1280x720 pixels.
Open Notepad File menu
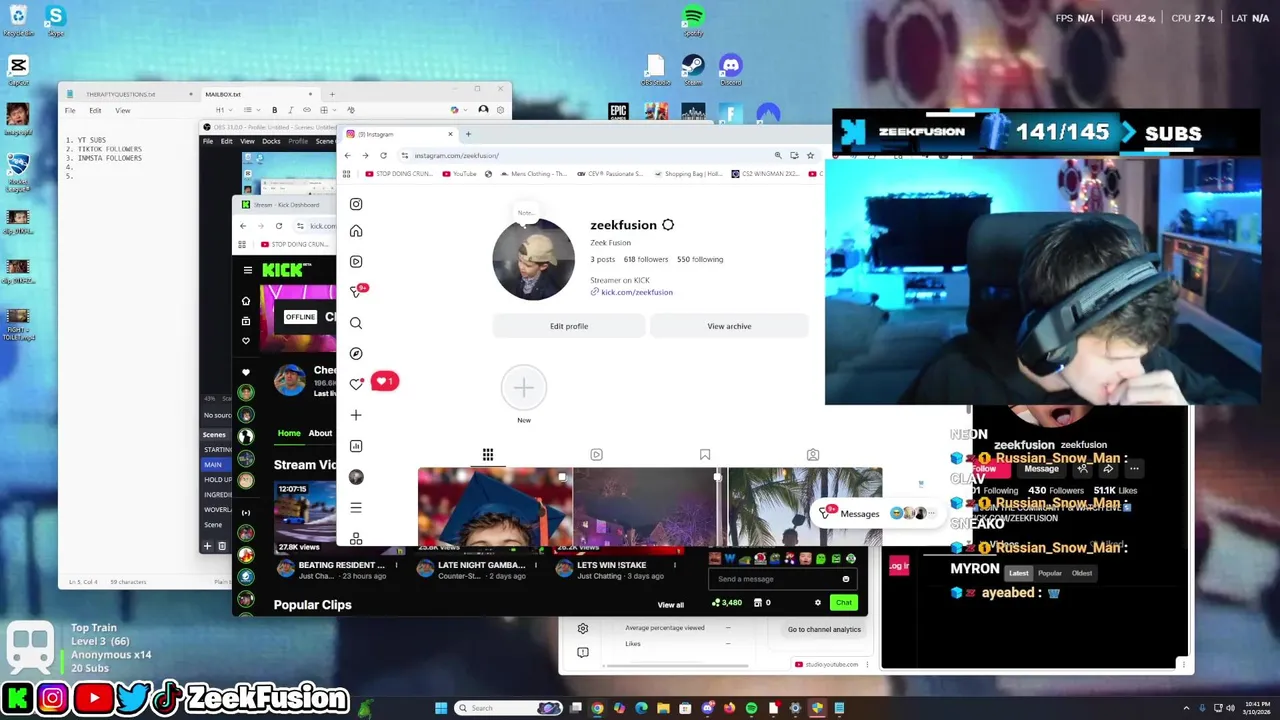click(x=70, y=110)
